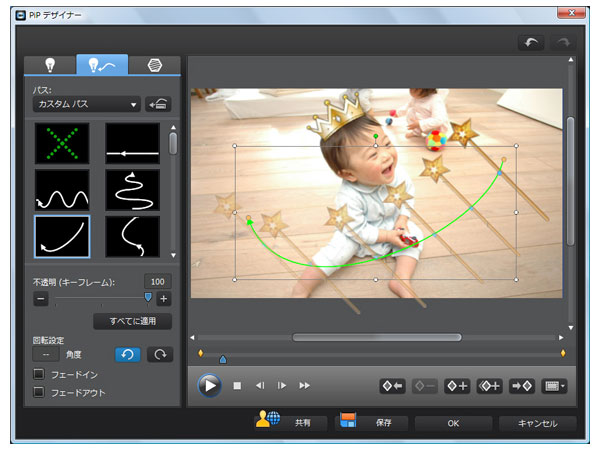The image size is (600, 450).
Task: Switch to the motion path tab
Action: (102, 65)
